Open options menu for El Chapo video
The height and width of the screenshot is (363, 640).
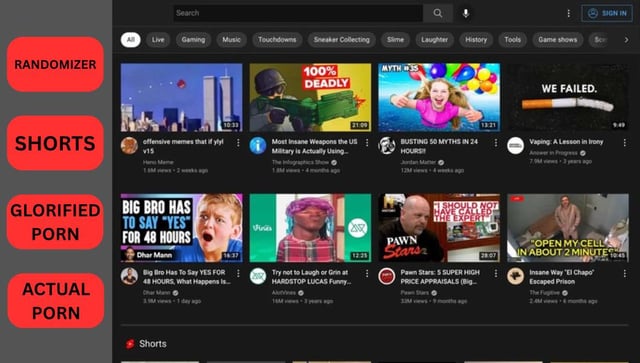point(624,273)
